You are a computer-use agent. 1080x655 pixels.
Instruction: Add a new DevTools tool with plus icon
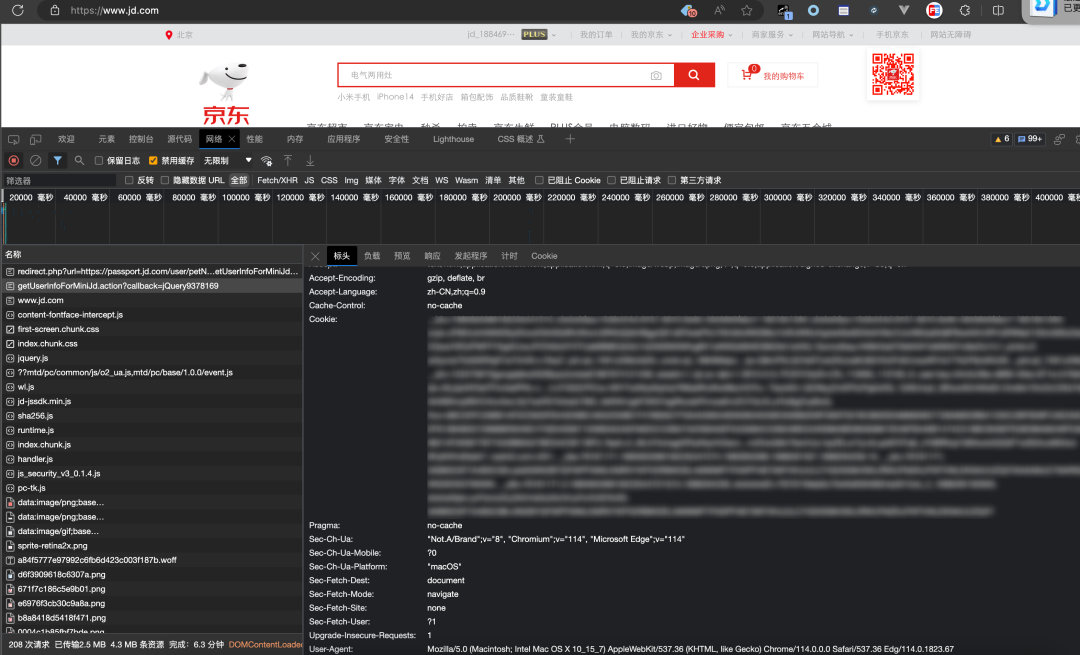pos(570,139)
